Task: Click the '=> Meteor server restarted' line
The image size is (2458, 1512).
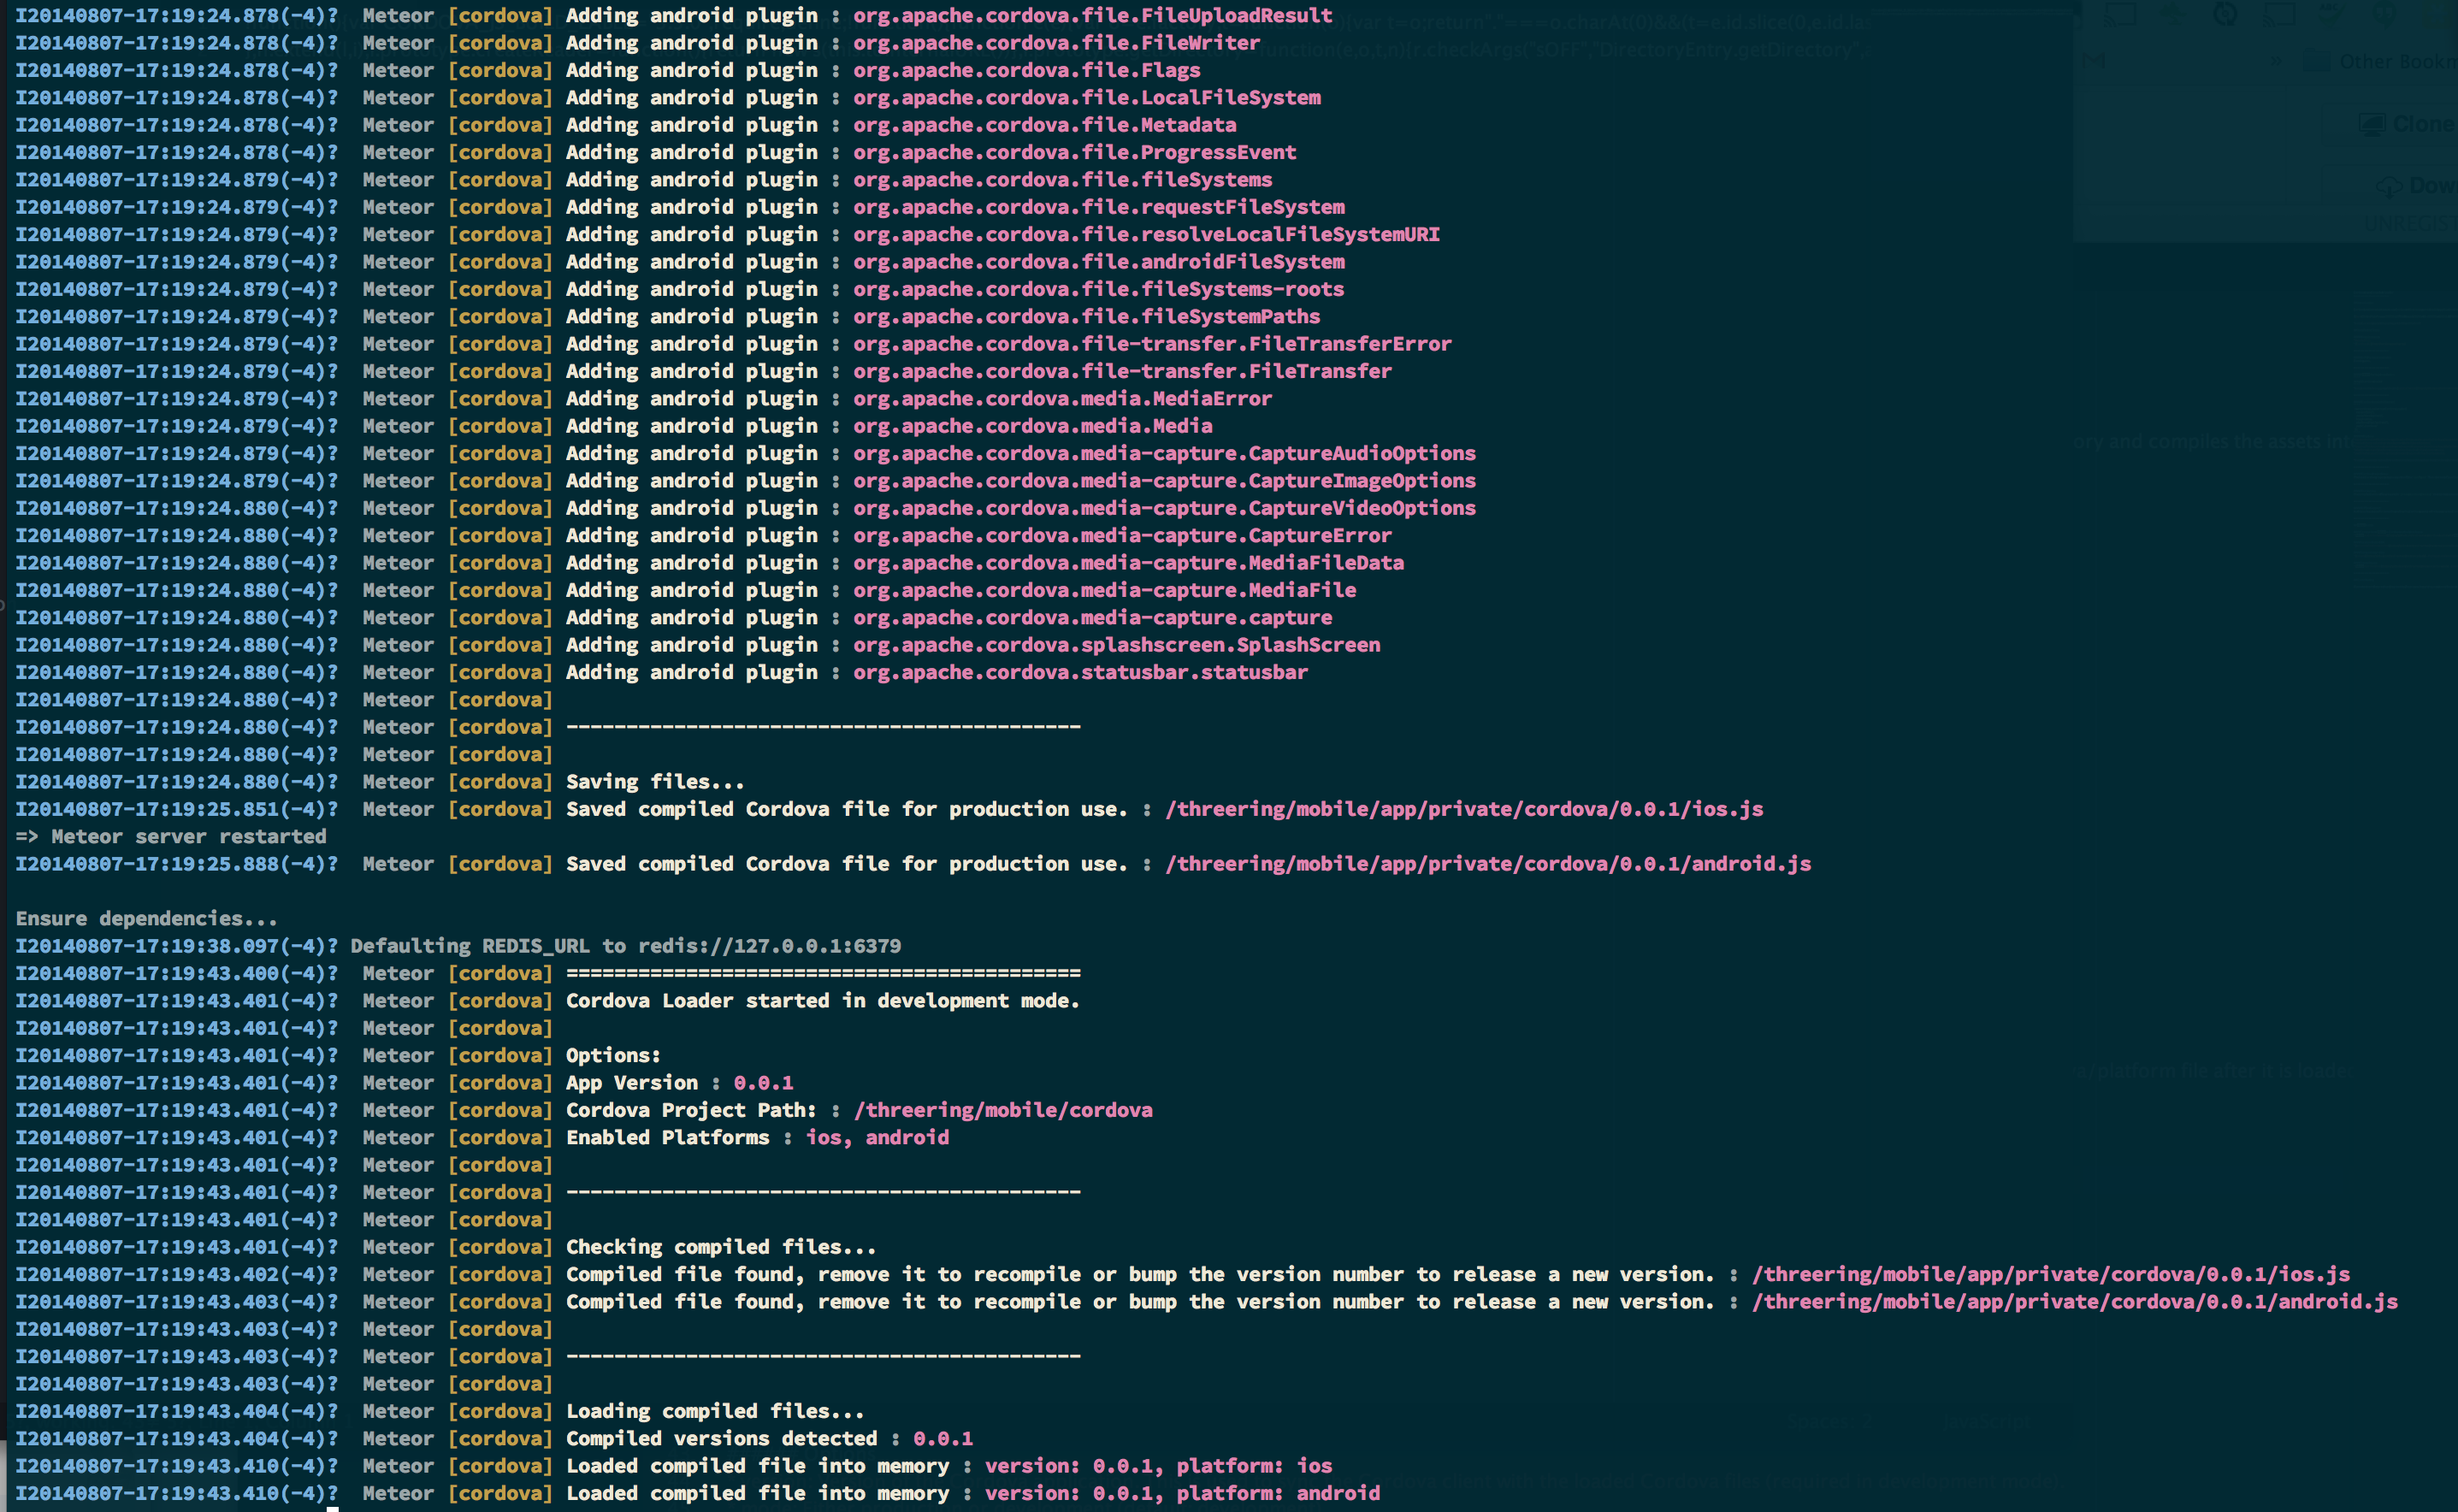Action: (171, 837)
